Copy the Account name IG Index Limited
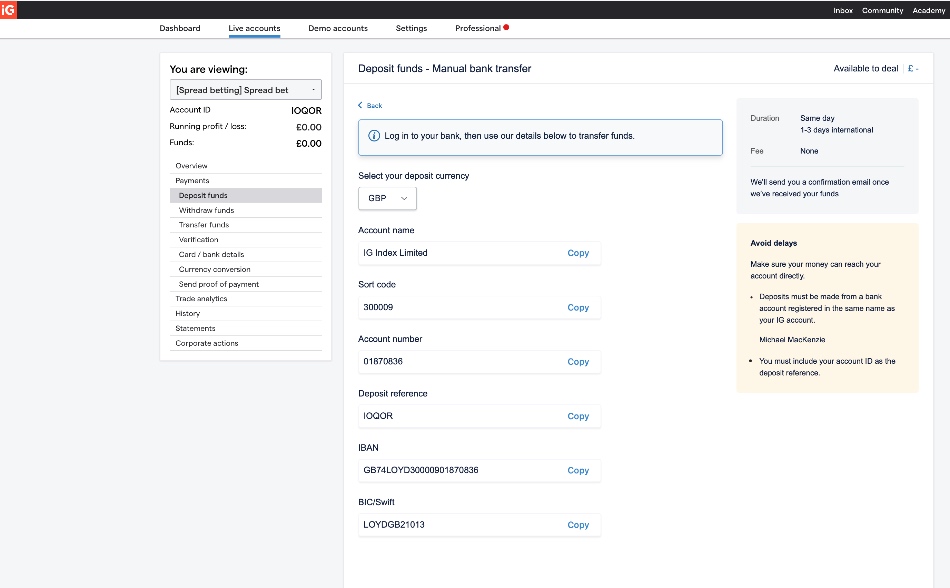This screenshot has width=950, height=588. (x=578, y=253)
